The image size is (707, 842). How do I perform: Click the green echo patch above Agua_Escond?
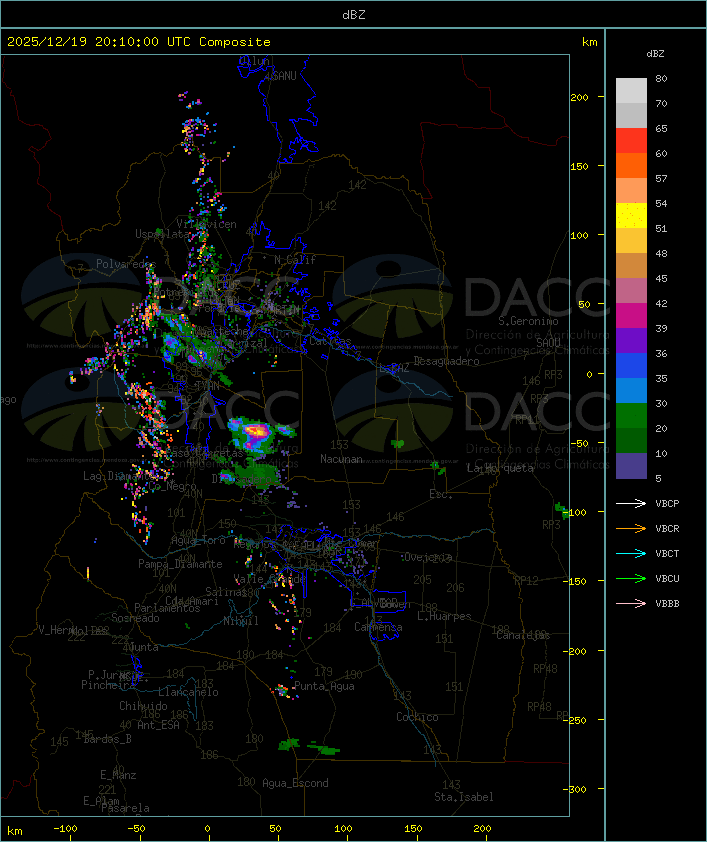click(x=289, y=744)
